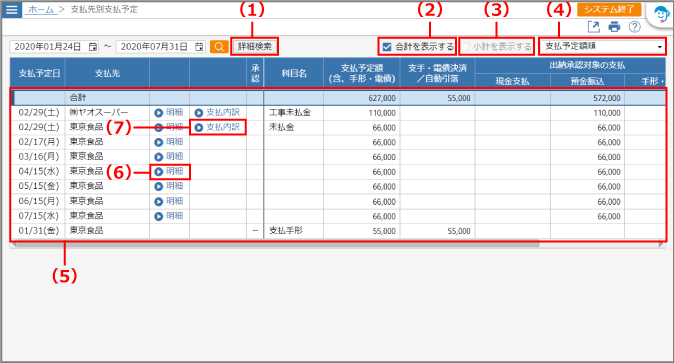The width and height of the screenshot is (674, 363).
Task: Click date cell 03/16(月)
Action: 39,157
